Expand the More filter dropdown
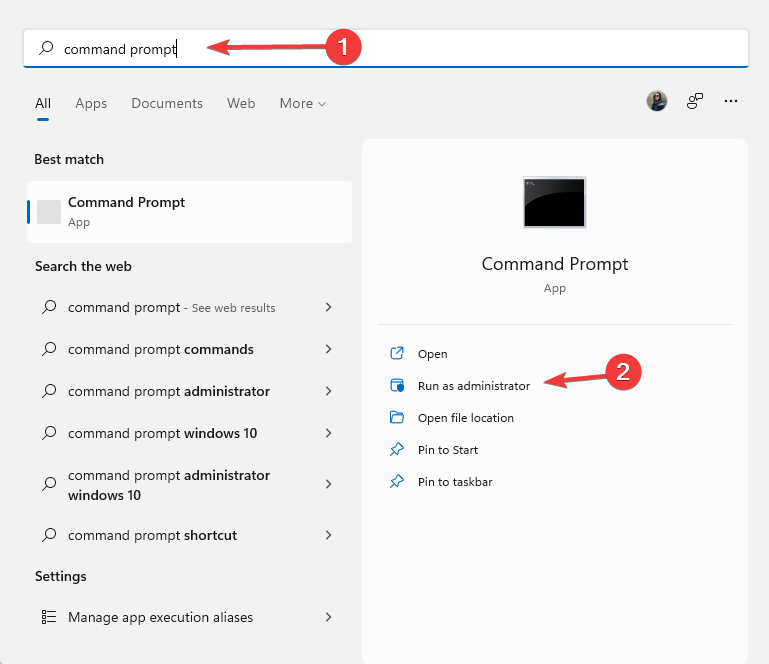The height and width of the screenshot is (664, 769). coord(303,103)
